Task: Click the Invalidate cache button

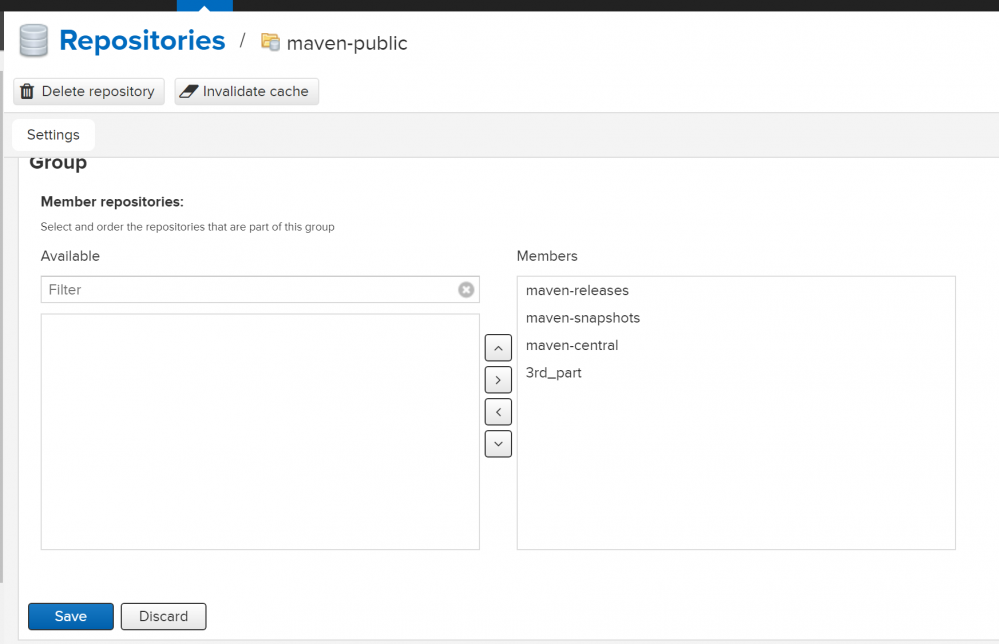Action: (246, 92)
